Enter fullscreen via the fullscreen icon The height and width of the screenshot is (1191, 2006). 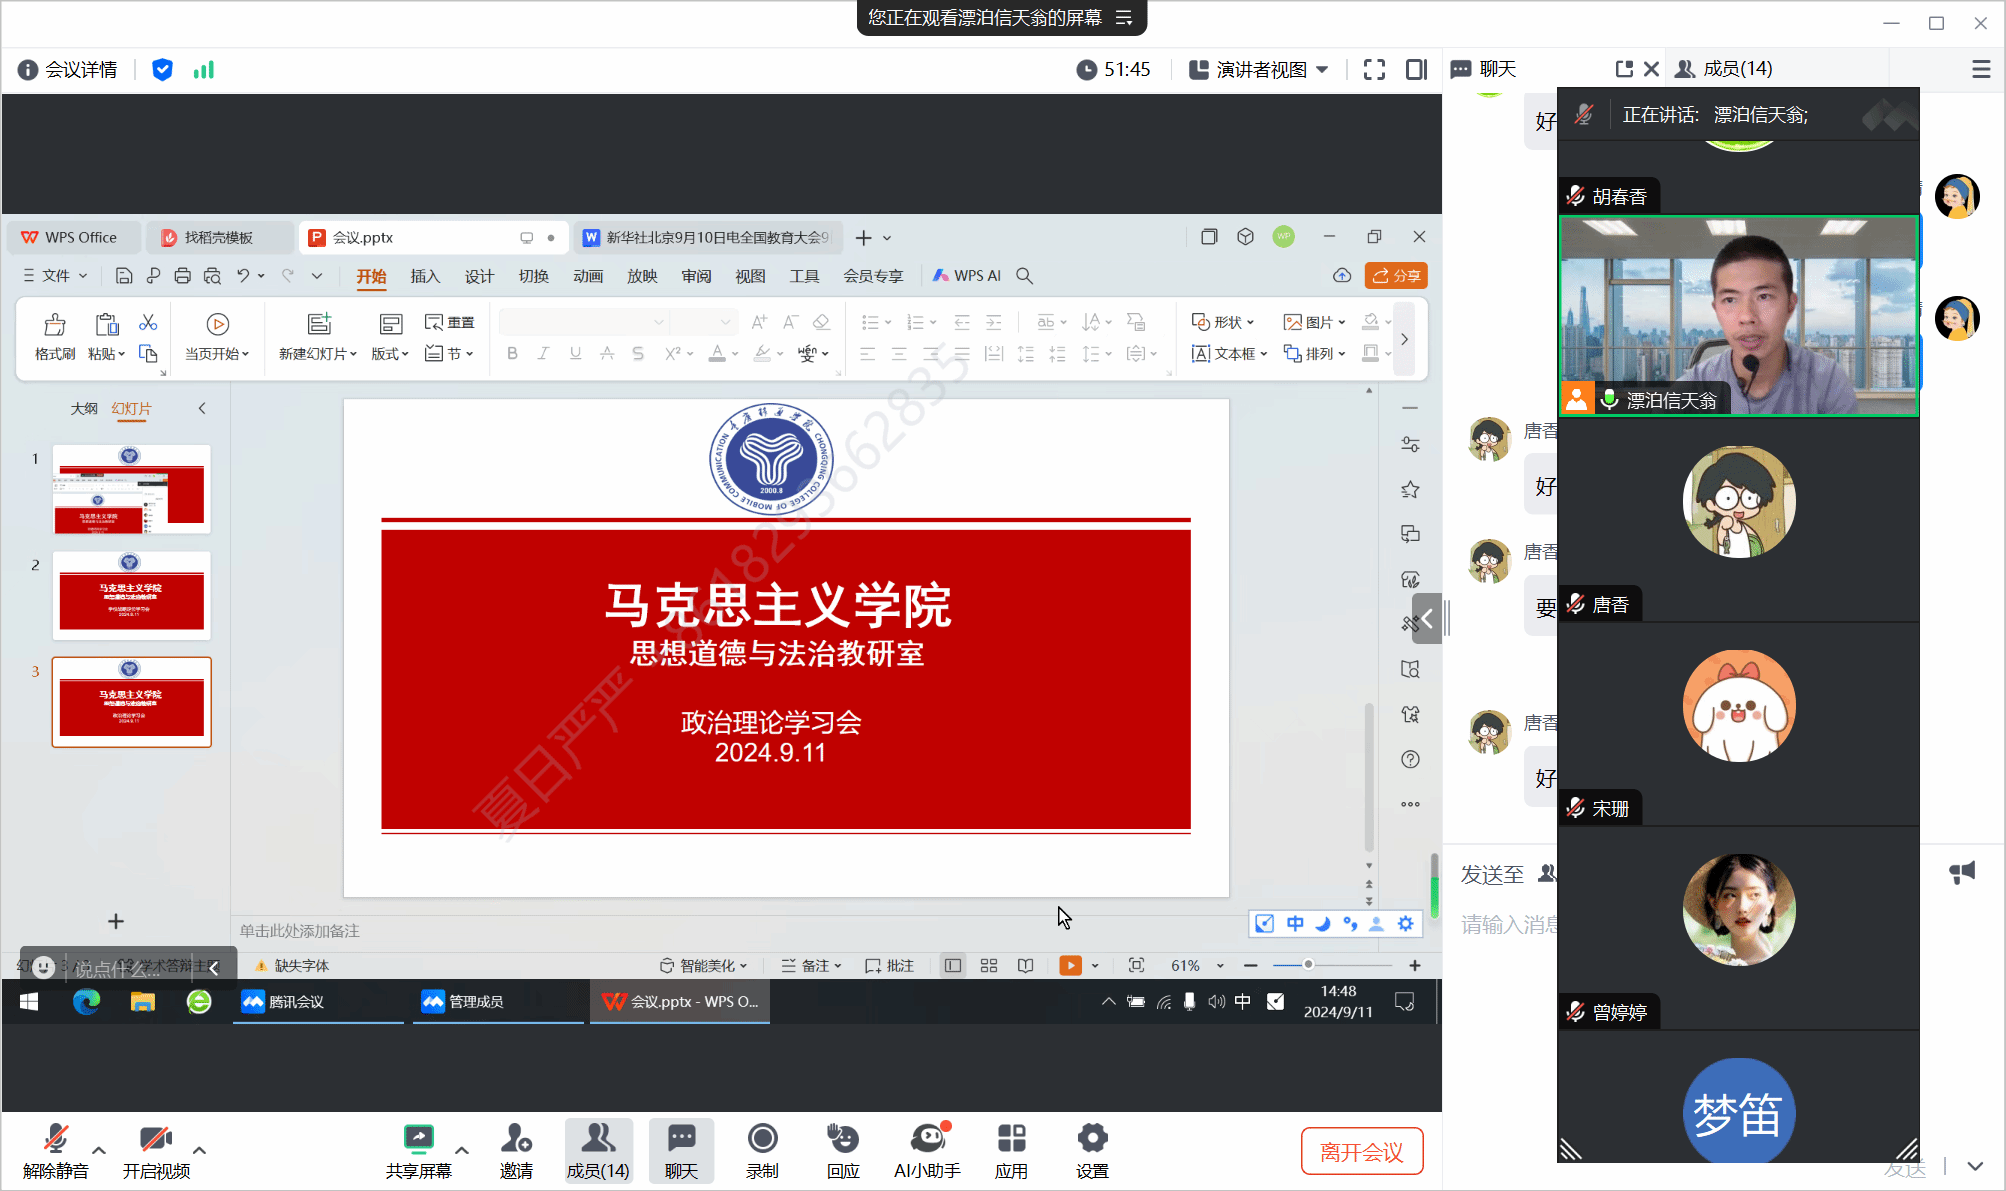(x=1374, y=69)
